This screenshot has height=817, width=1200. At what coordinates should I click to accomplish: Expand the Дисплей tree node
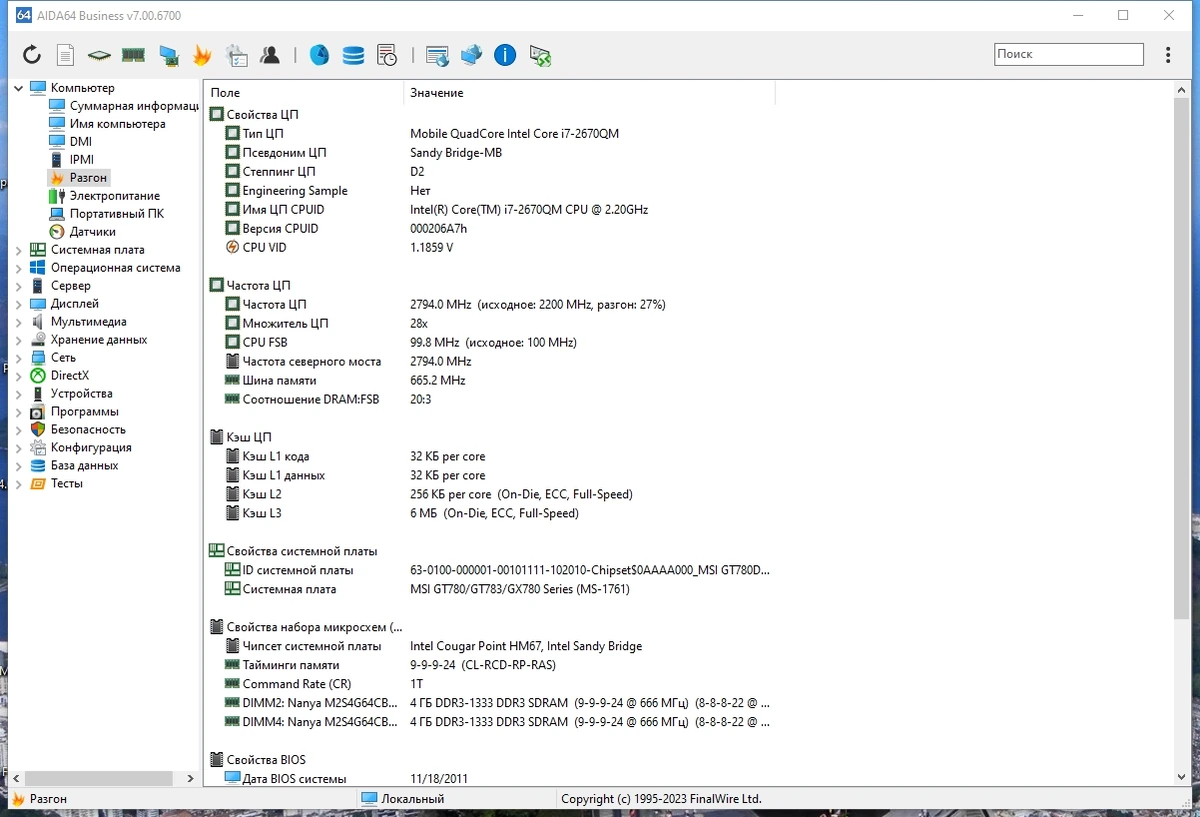[18, 304]
